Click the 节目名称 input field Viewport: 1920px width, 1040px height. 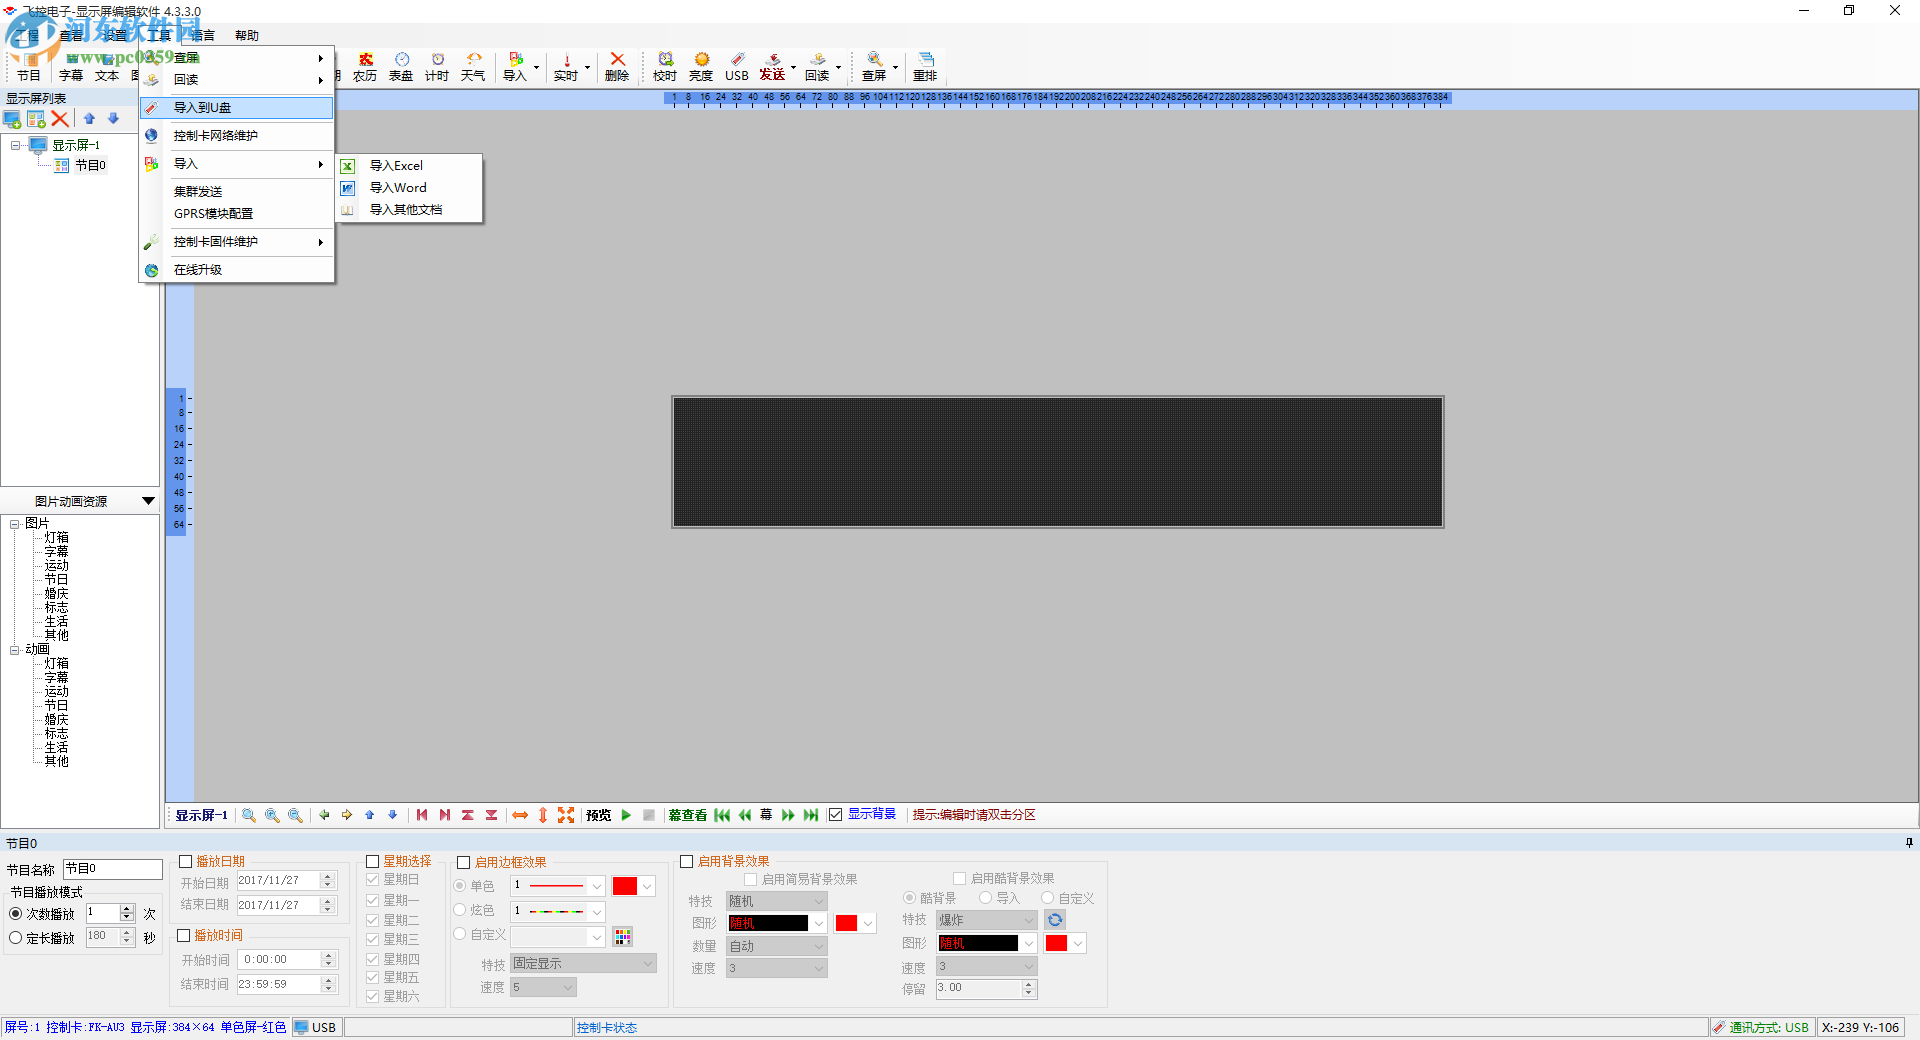113,869
